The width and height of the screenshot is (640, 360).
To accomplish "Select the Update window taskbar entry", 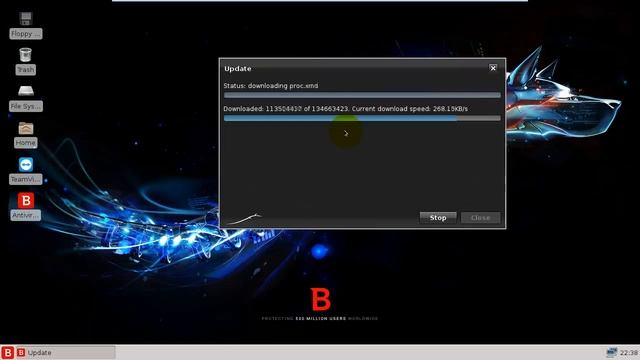I will coord(66,353).
